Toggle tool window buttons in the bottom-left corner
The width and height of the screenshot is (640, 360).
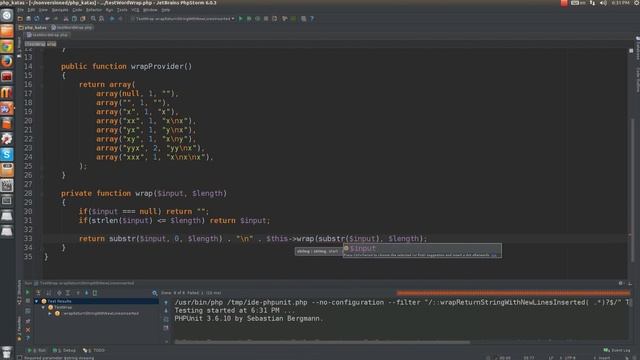tap(19, 358)
